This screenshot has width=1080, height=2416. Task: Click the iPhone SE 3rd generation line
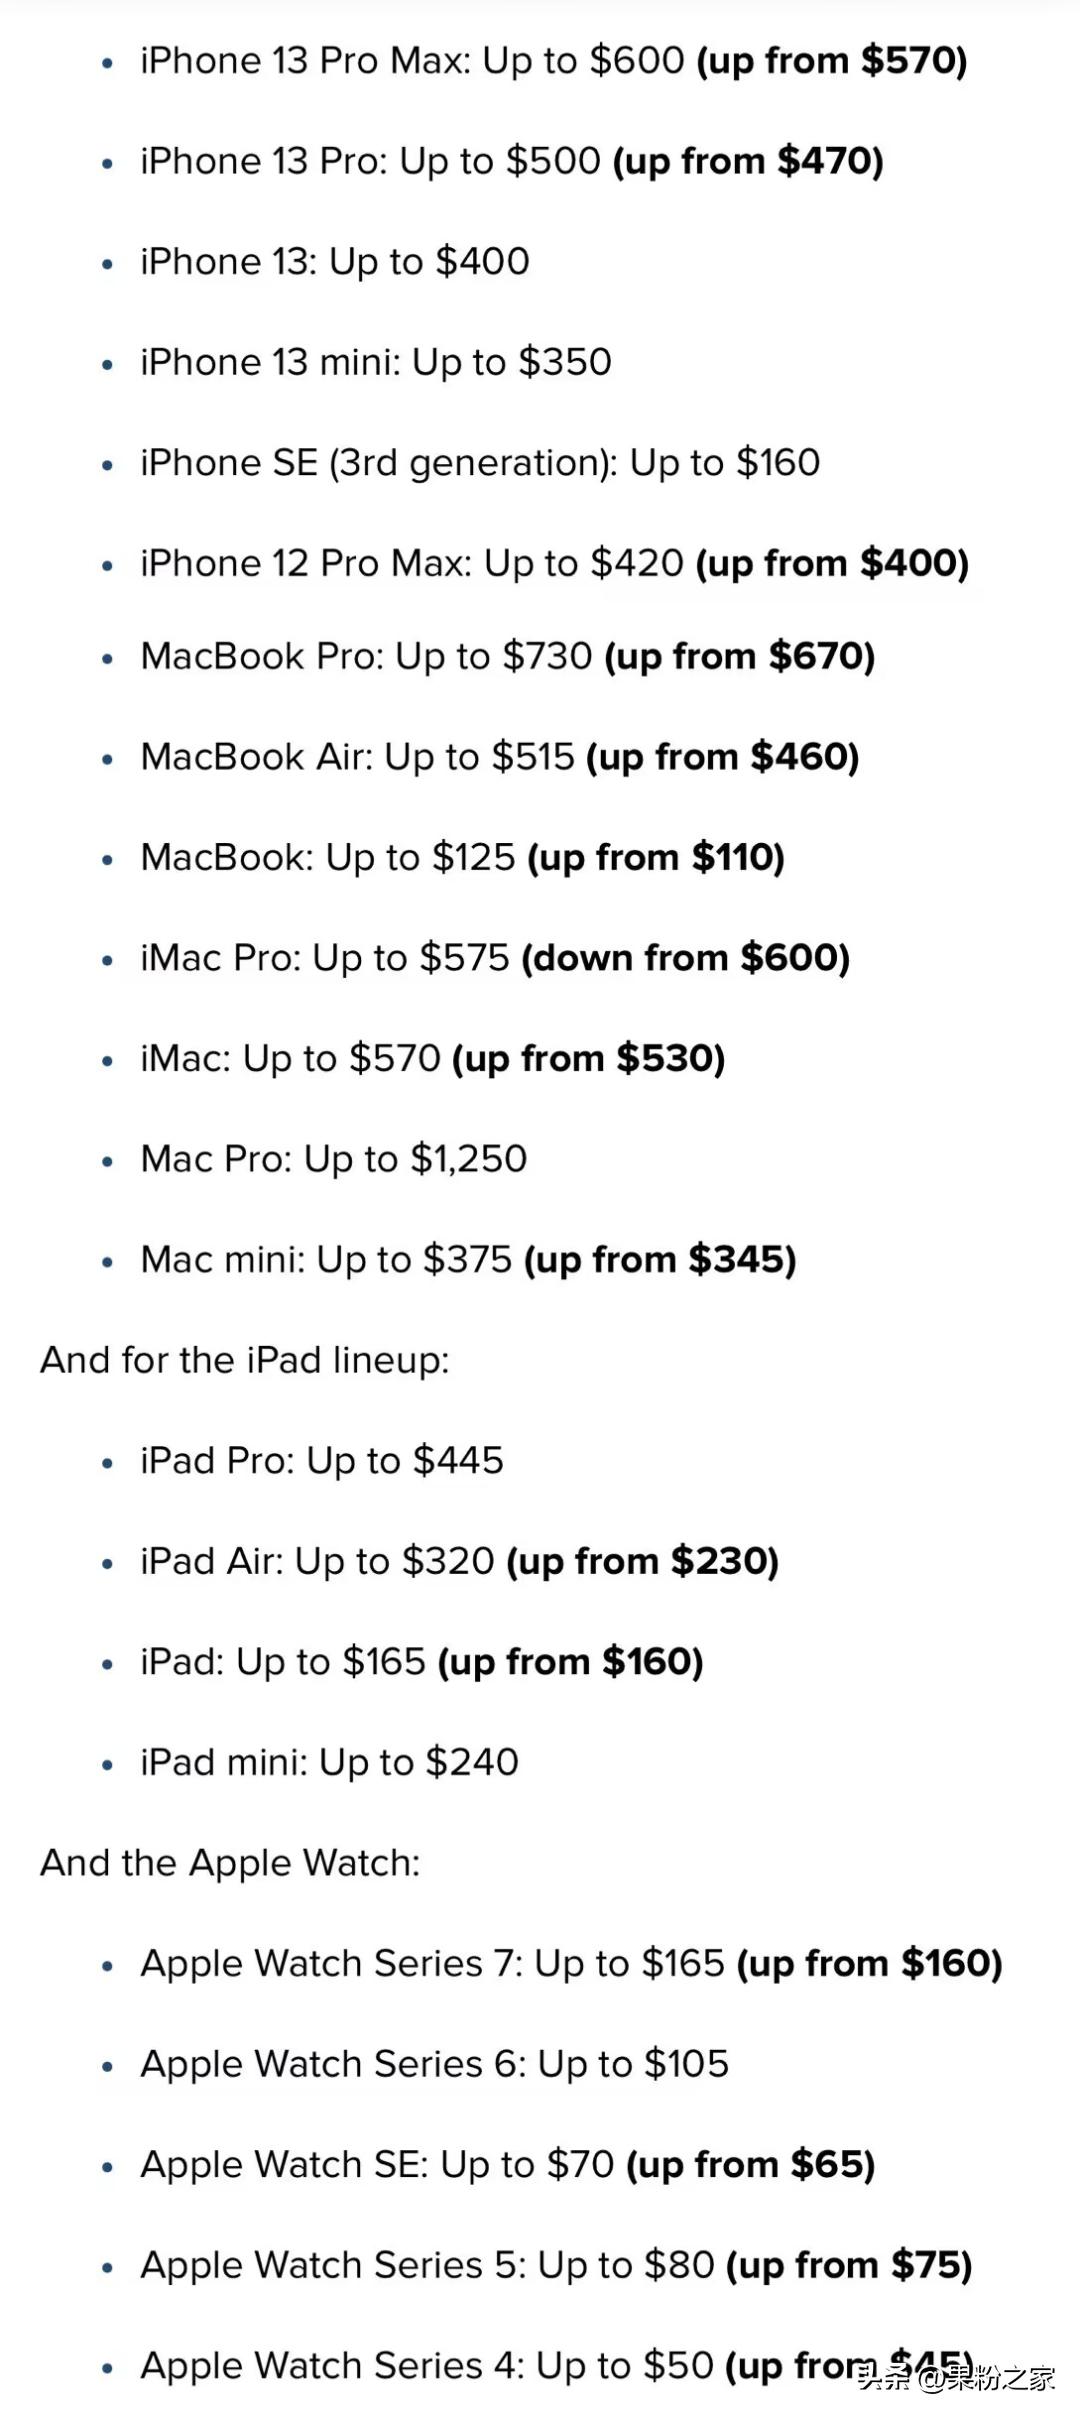(480, 463)
